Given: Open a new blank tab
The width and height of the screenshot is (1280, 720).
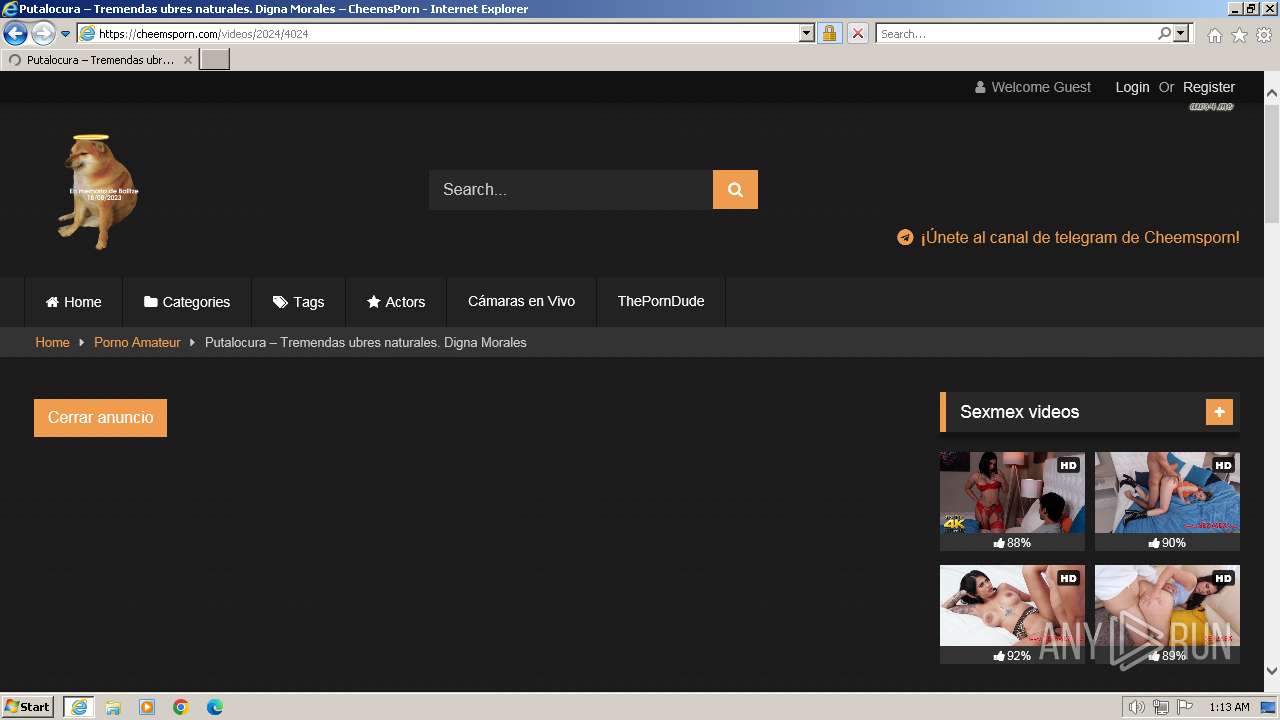Looking at the screenshot, I should 215,60.
